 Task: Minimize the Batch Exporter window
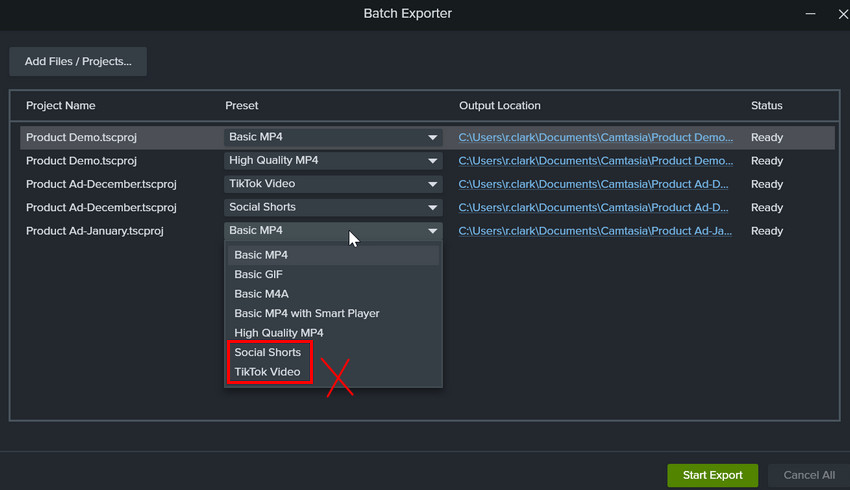point(810,14)
